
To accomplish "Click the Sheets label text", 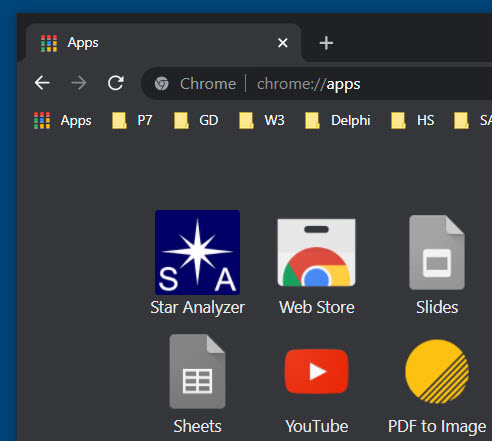I will [x=197, y=426].
